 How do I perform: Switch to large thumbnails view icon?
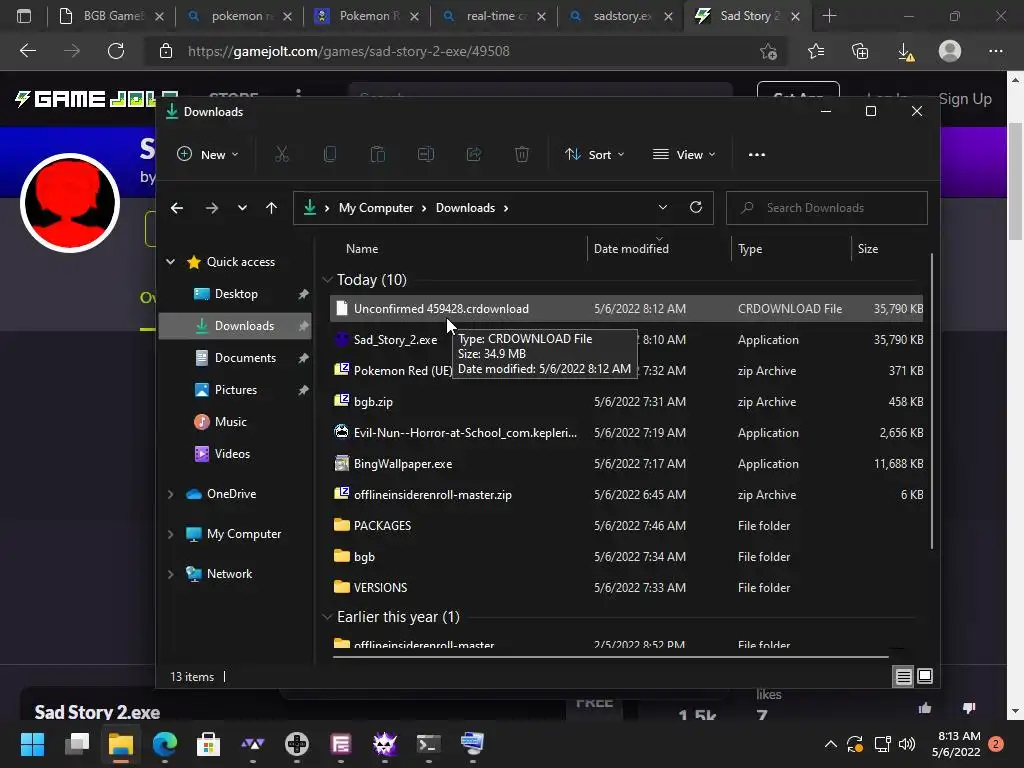[x=925, y=677]
